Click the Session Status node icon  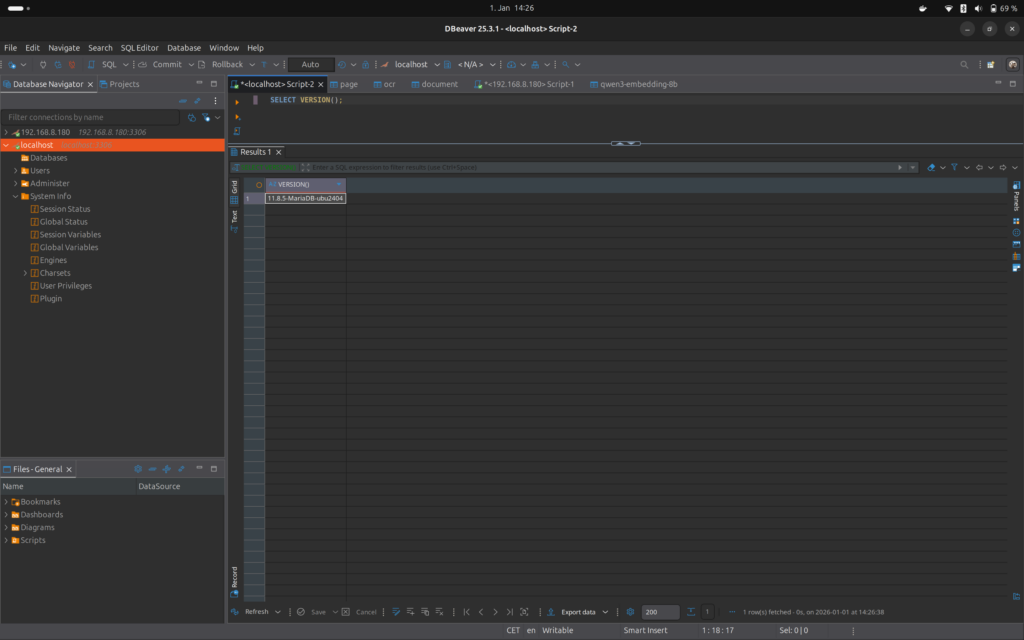pyautogui.click(x=34, y=209)
